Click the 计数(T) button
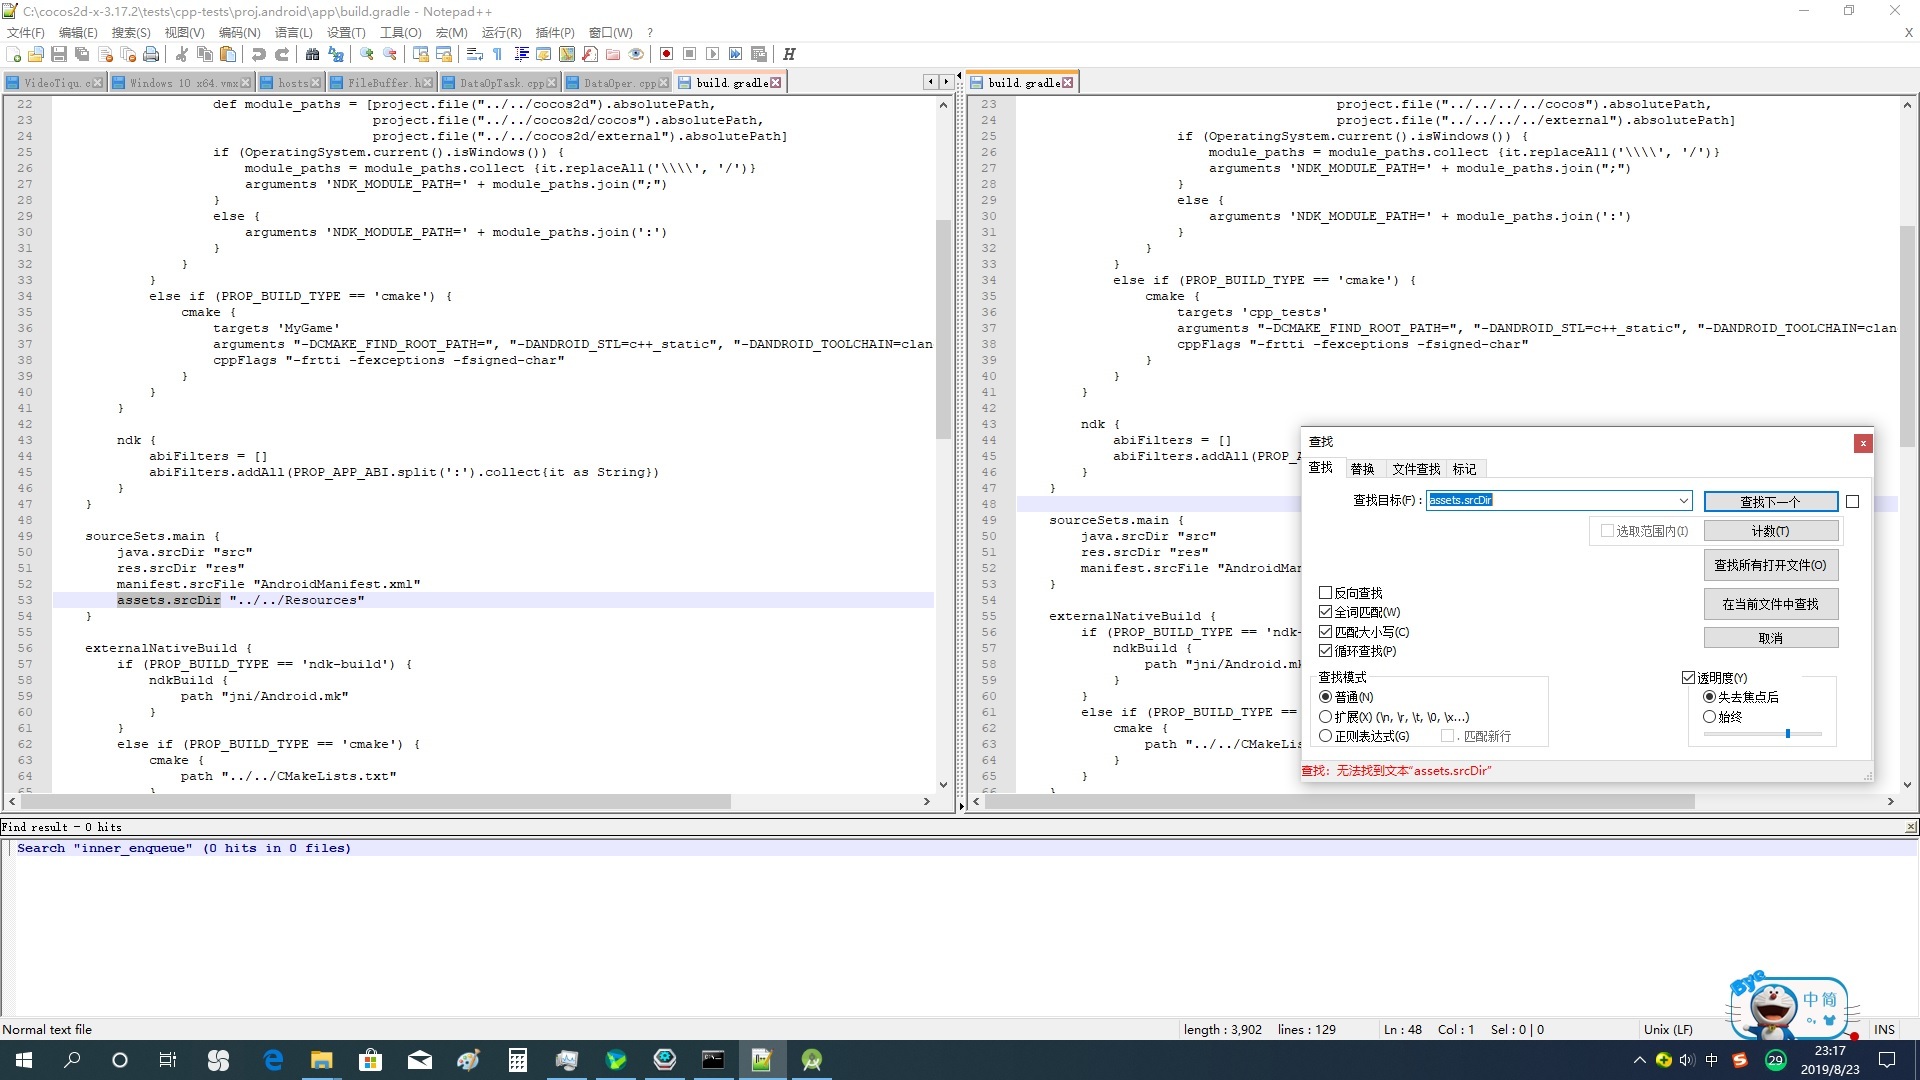 coord(1770,531)
